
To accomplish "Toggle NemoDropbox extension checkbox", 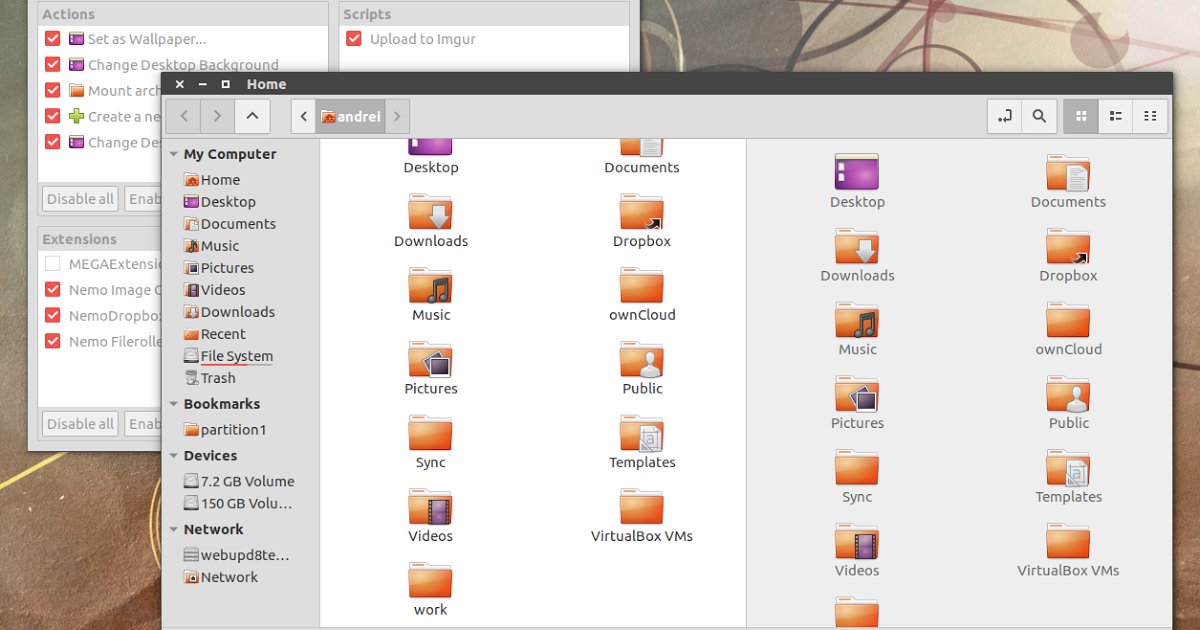I will (53, 316).
